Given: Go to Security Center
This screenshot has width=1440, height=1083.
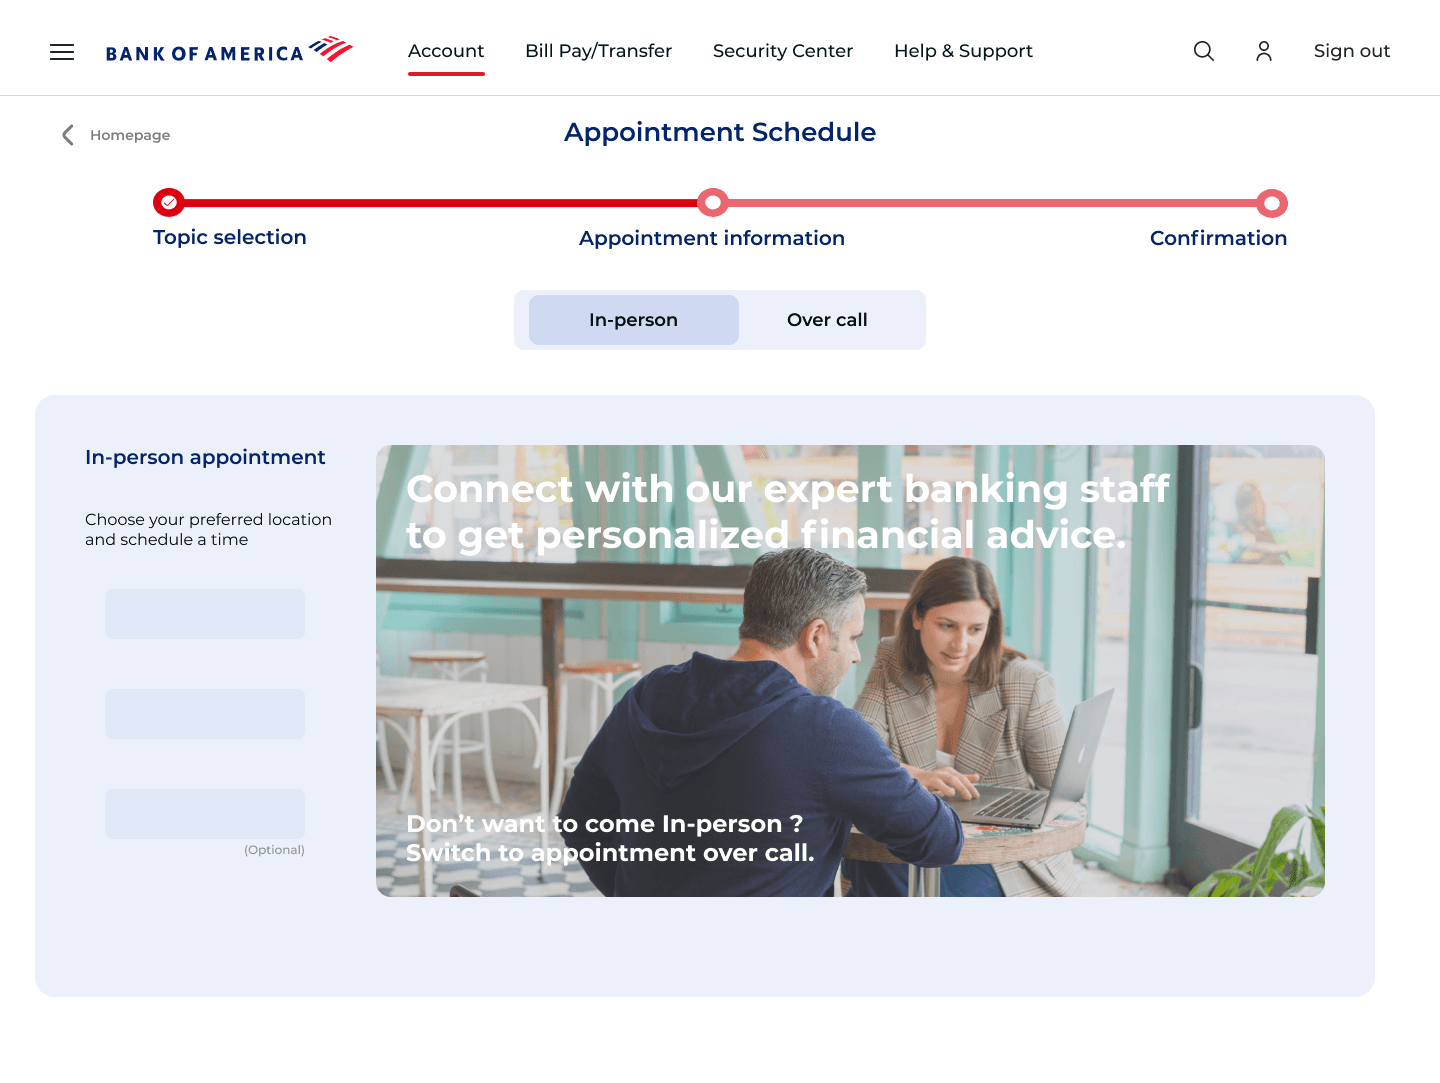Looking at the screenshot, I should pyautogui.click(x=783, y=51).
